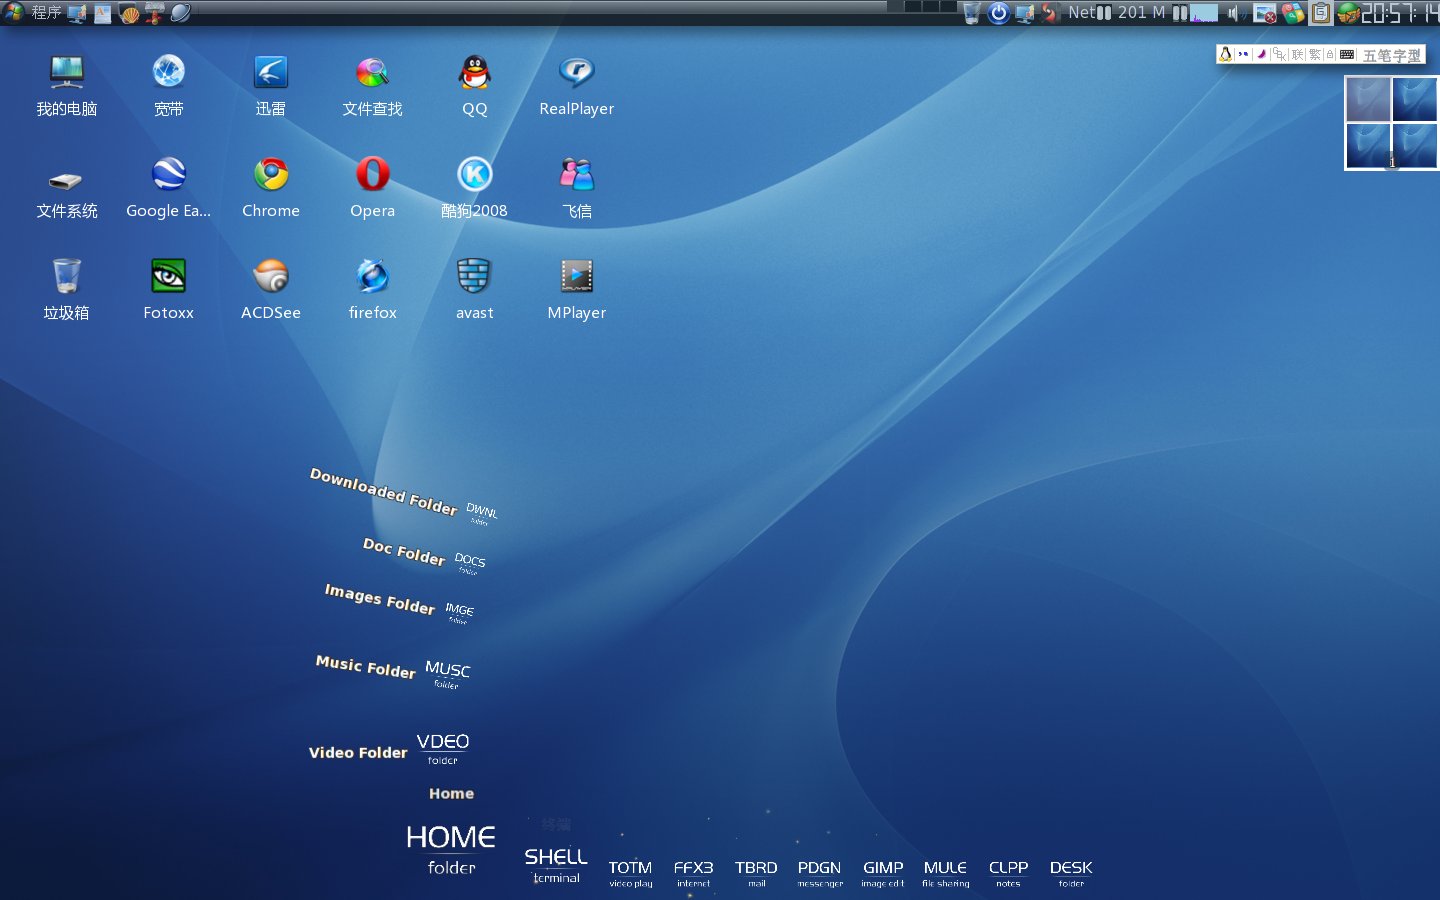The image size is (1440, 900).
Task: Open CLPP notes launcher
Action: (x=1008, y=873)
